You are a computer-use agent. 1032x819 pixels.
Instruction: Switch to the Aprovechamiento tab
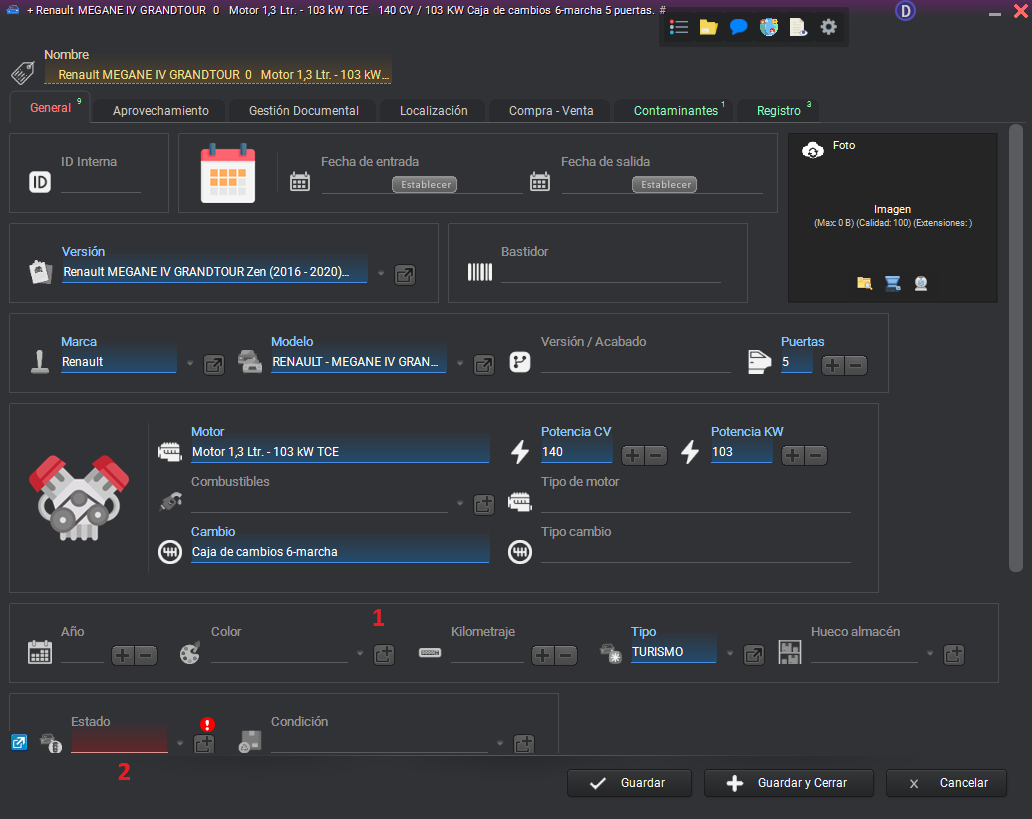coord(160,111)
